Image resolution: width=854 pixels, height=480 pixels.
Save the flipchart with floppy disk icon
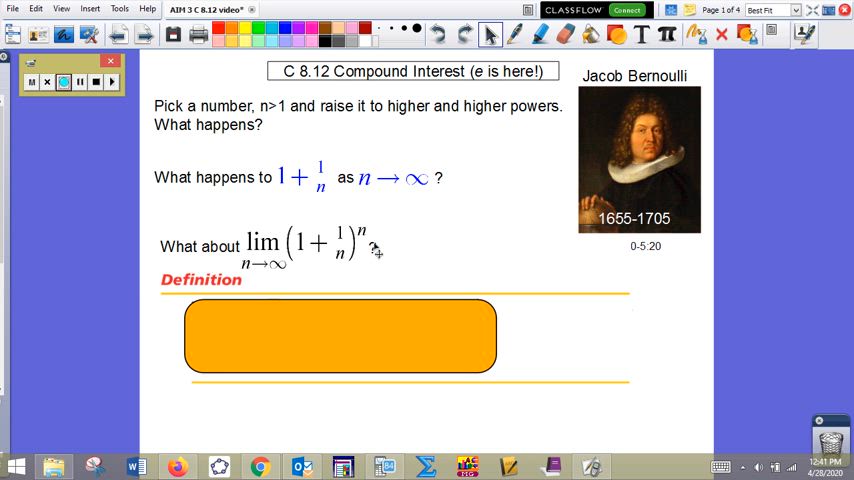[x=173, y=35]
